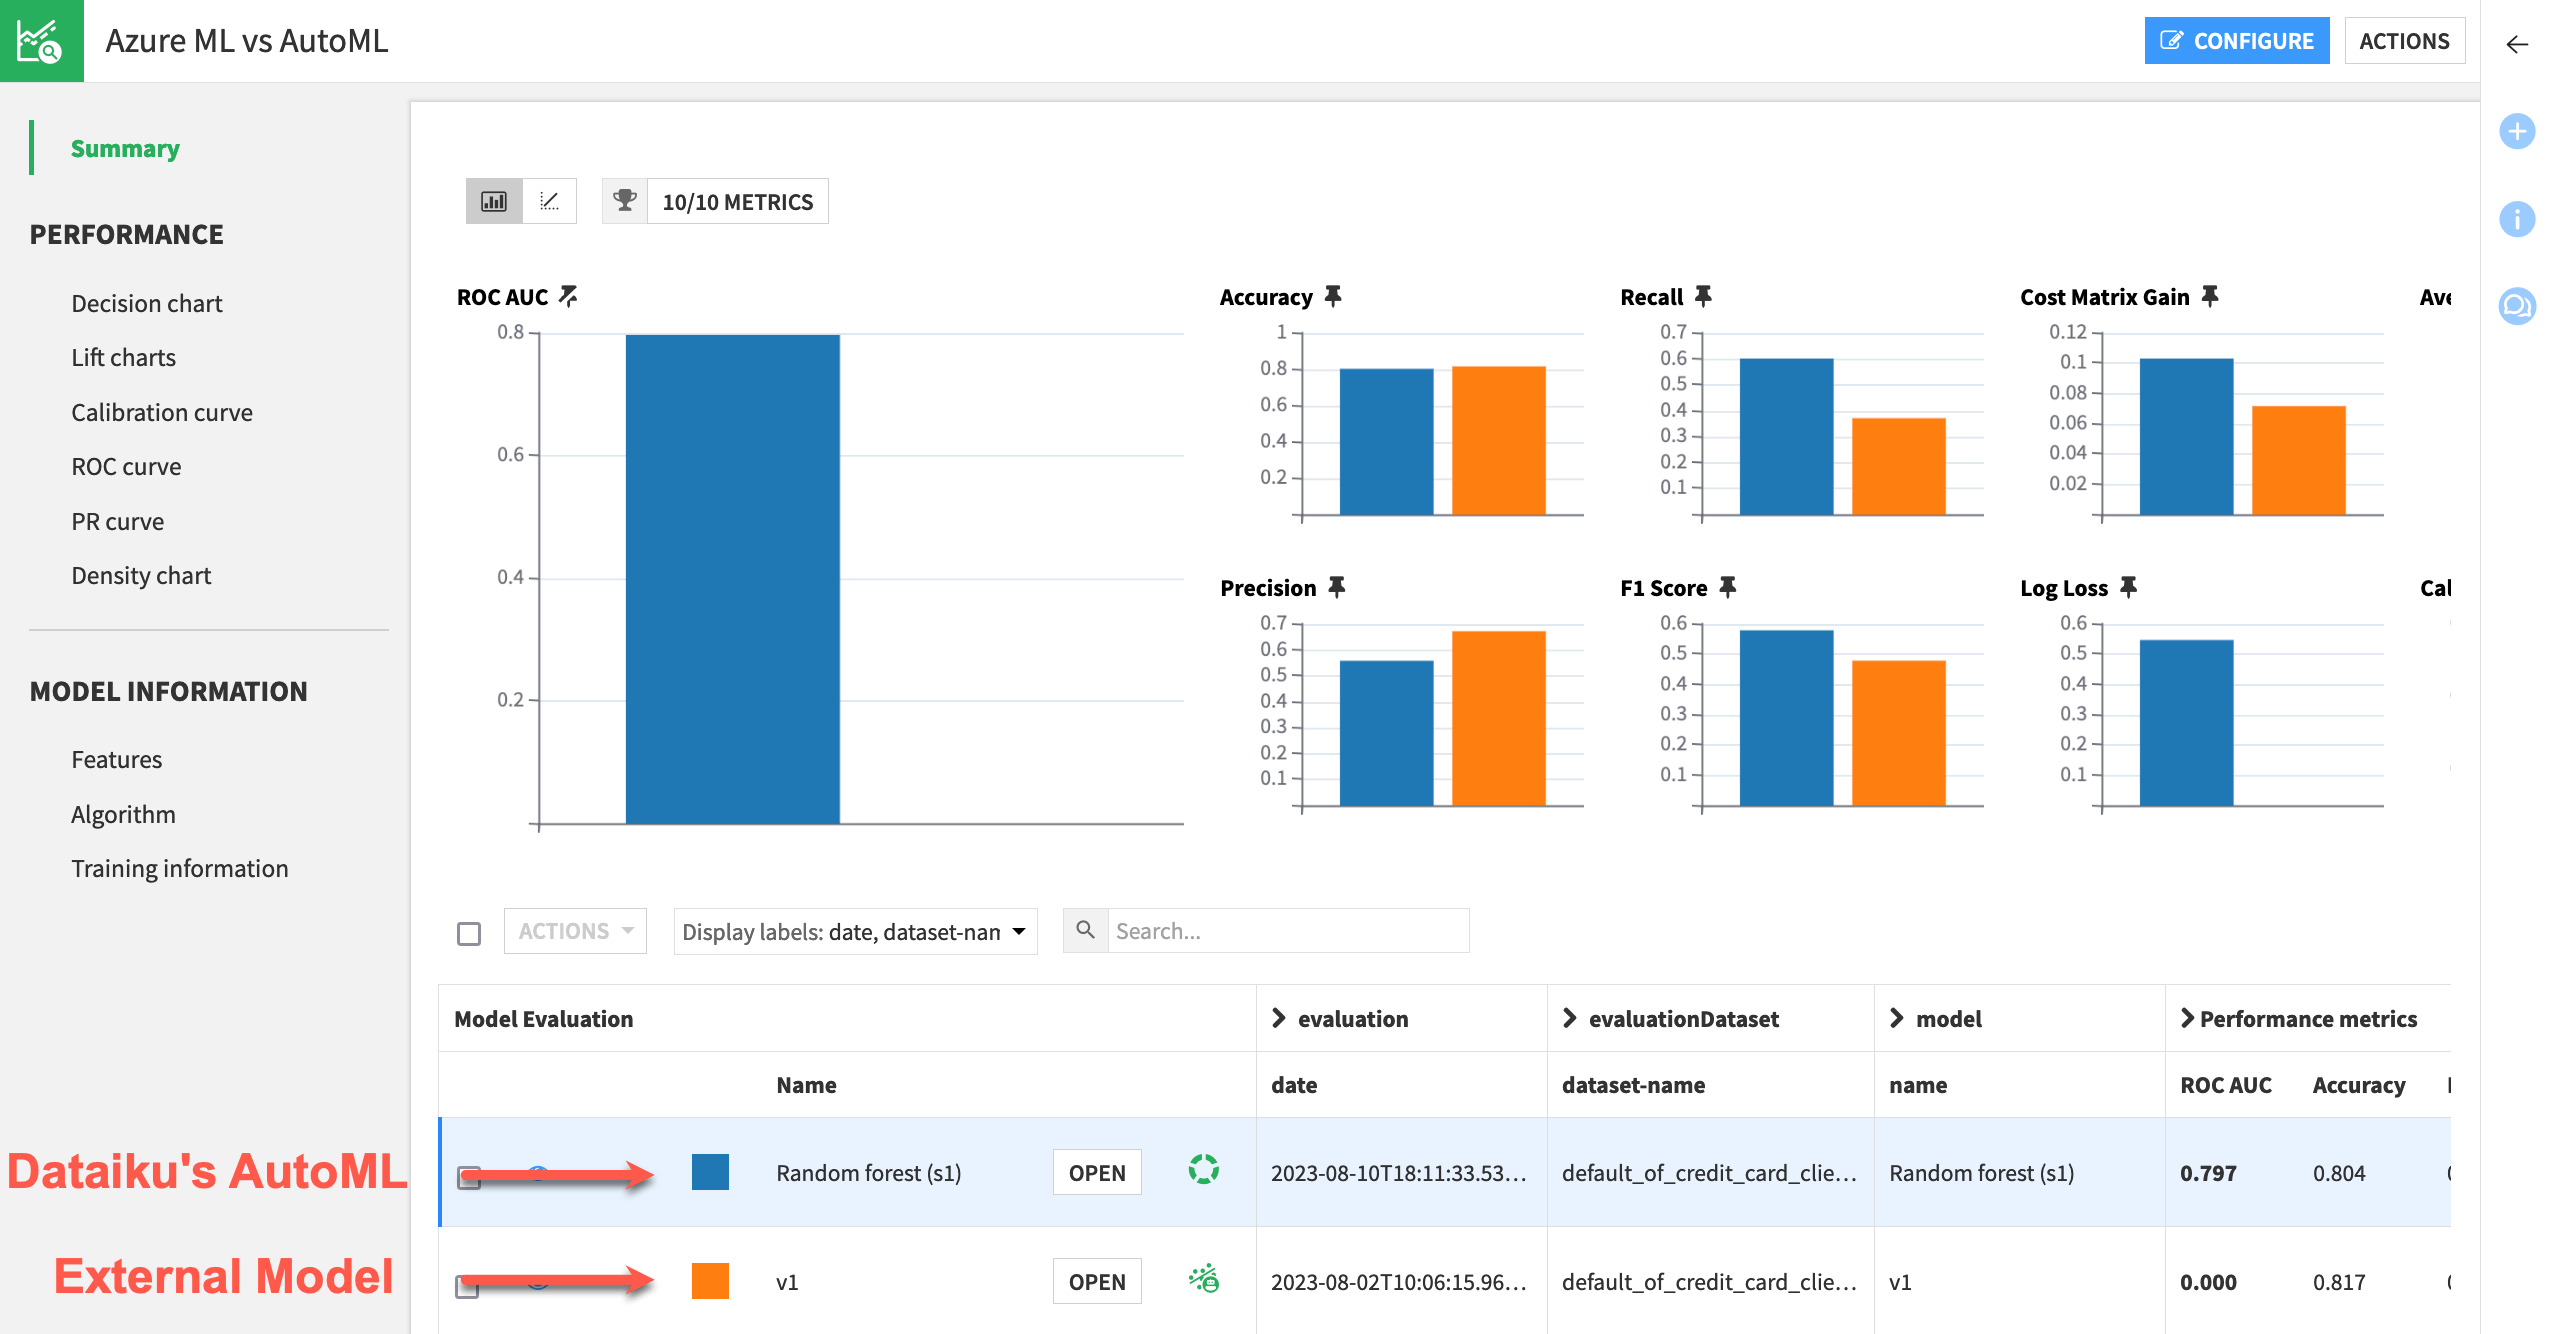
Task: Click the dataset-name column header
Action: (1633, 1084)
